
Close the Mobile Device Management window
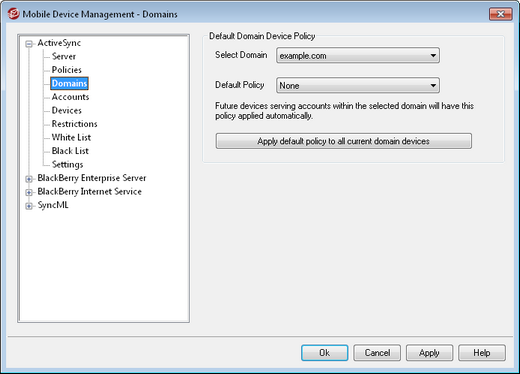[500, 14]
